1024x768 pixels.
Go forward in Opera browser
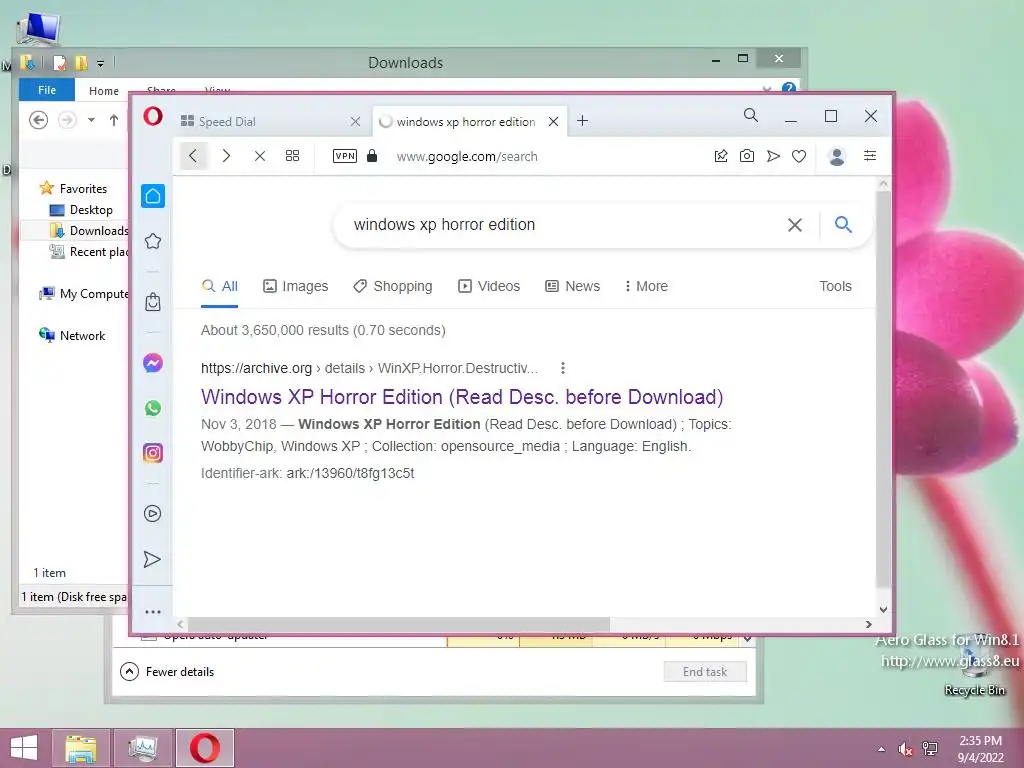click(x=226, y=155)
